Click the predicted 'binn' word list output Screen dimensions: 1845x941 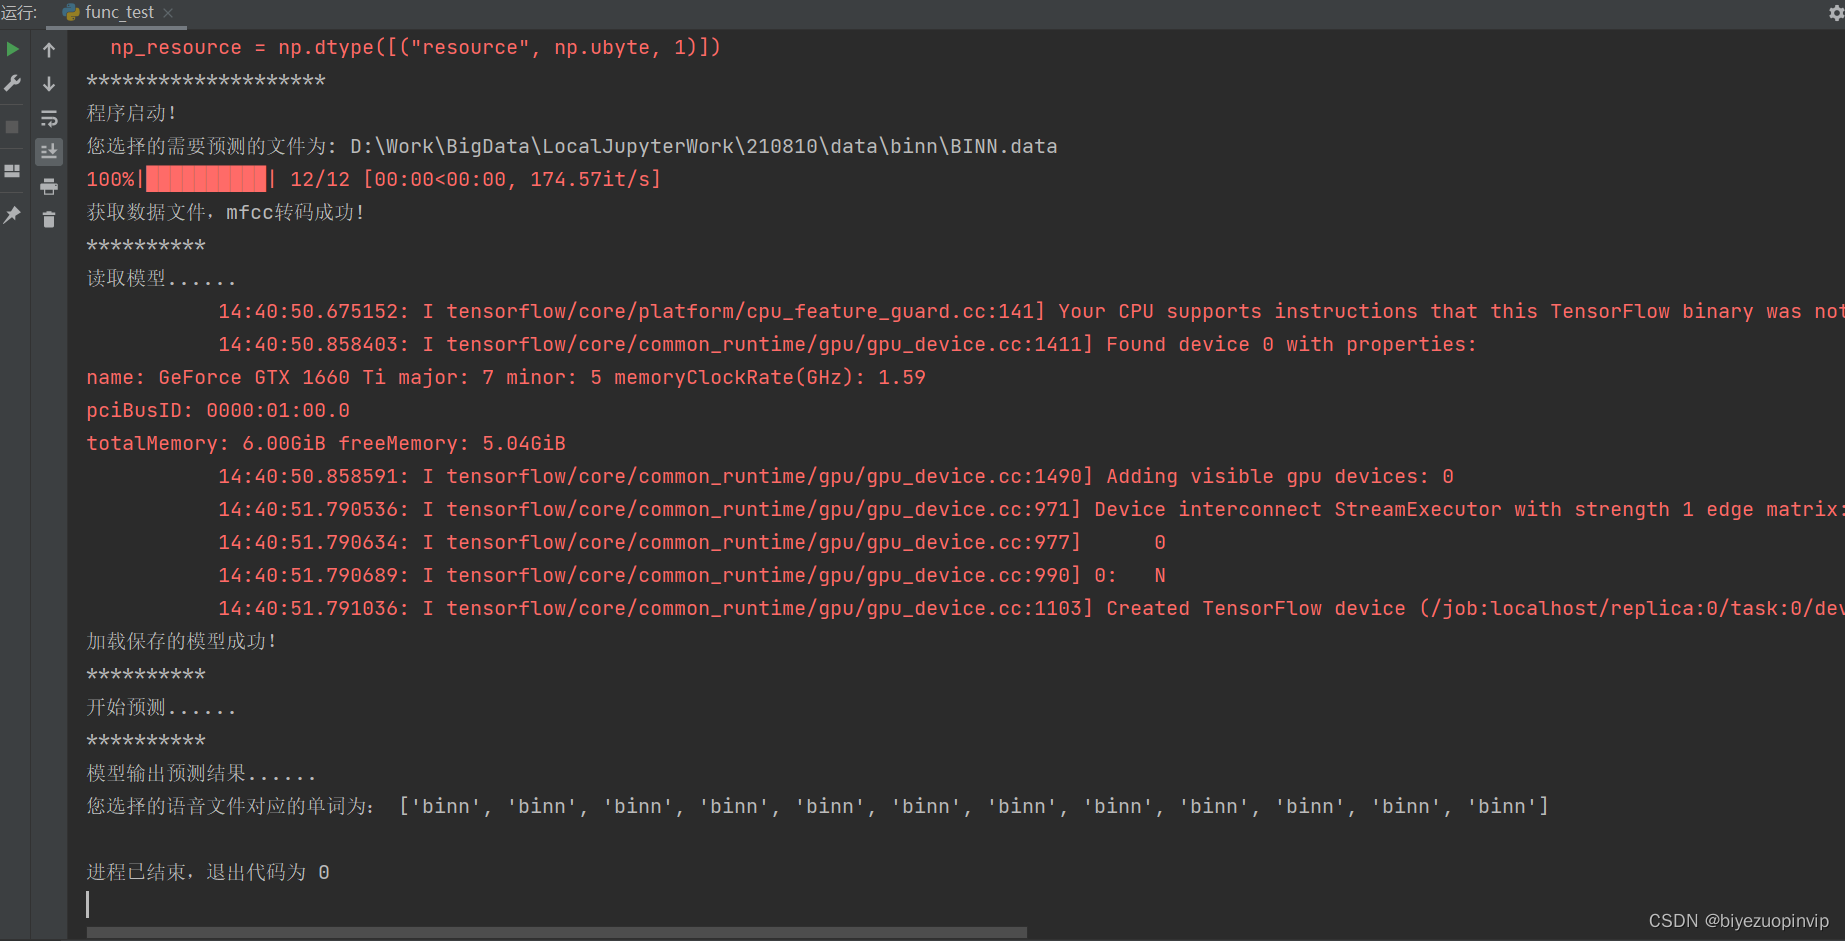point(974,807)
